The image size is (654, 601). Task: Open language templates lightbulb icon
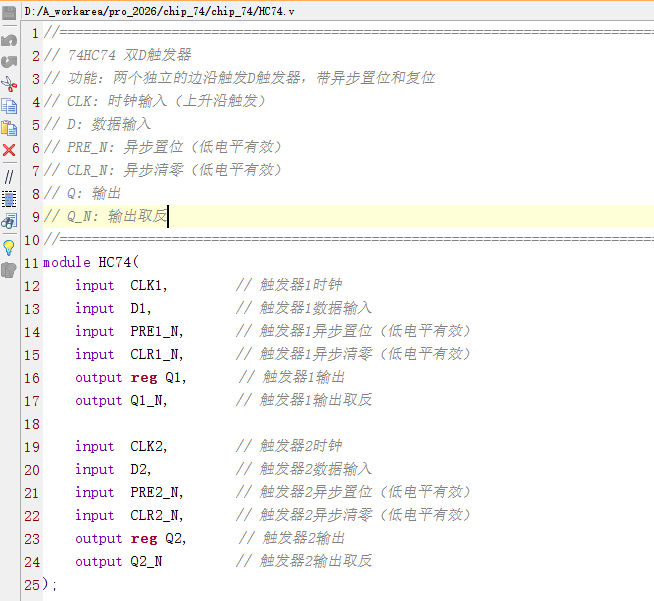click(x=9, y=248)
